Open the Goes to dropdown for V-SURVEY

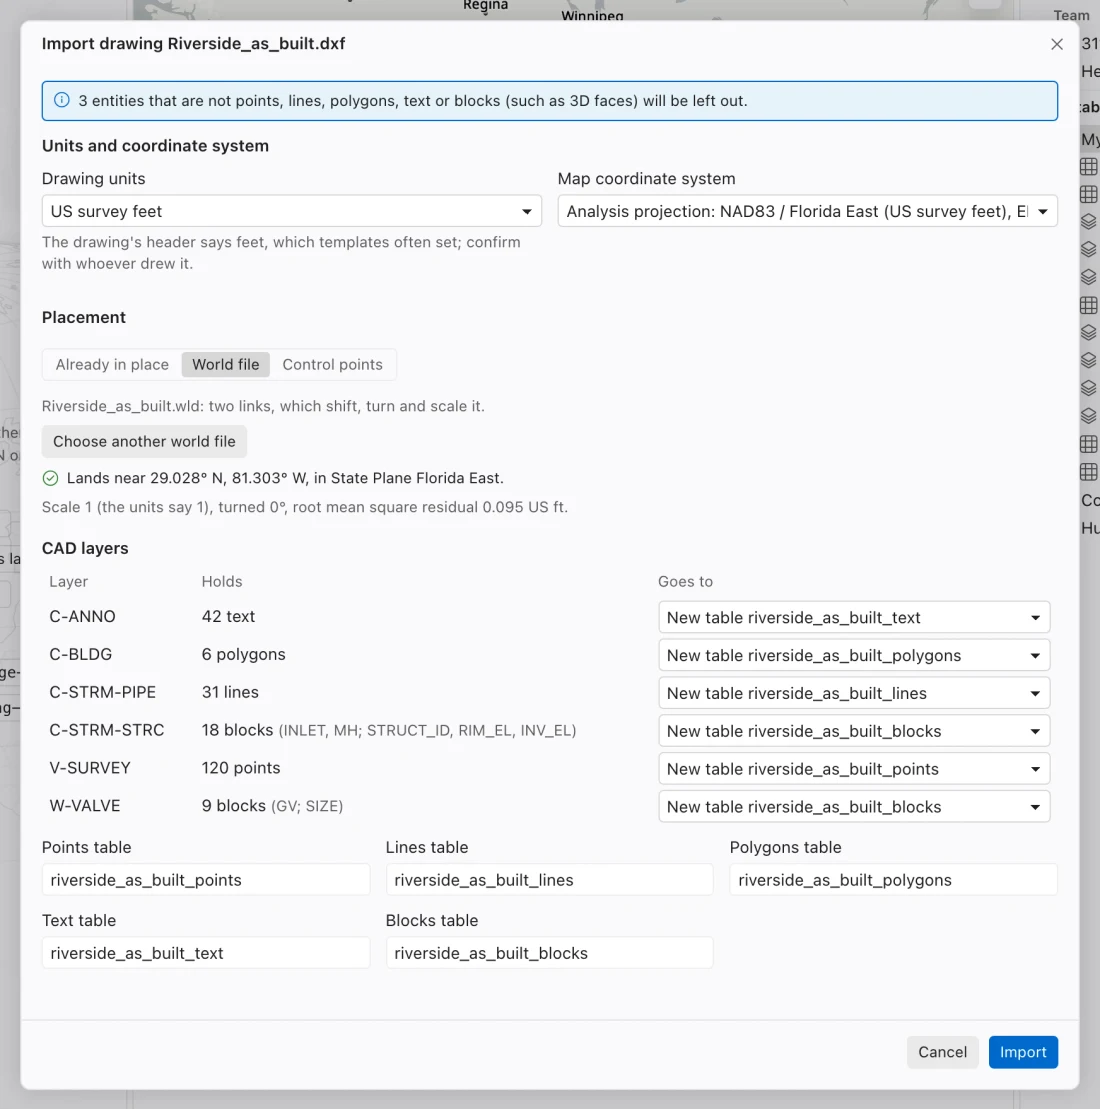854,769
